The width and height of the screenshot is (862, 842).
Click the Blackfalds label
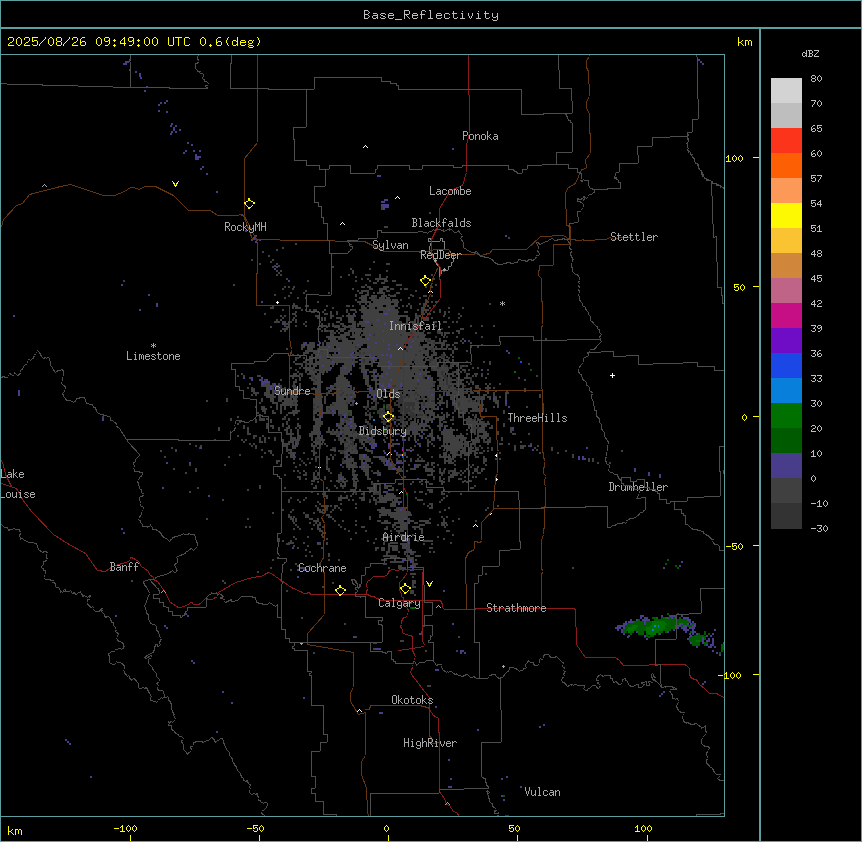coord(441,223)
